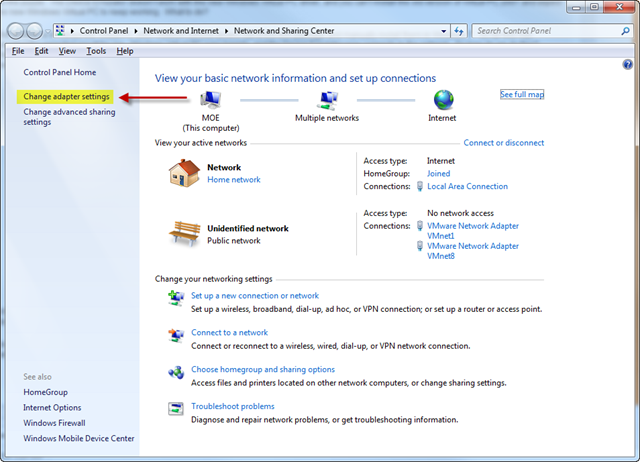Image resolution: width=640 pixels, height=462 pixels.
Task: Open the View menu
Action: [67, 50]
